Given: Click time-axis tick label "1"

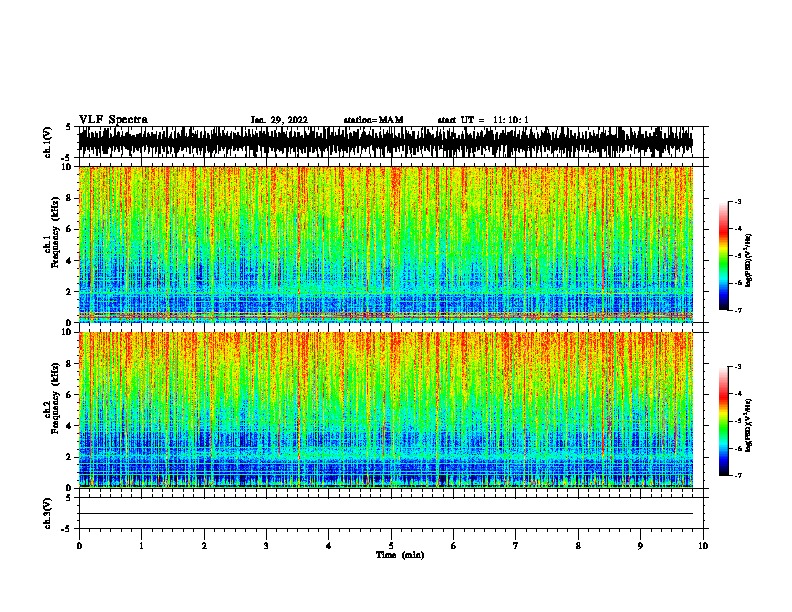Looking at the screenshot, I should click(141, 546).
